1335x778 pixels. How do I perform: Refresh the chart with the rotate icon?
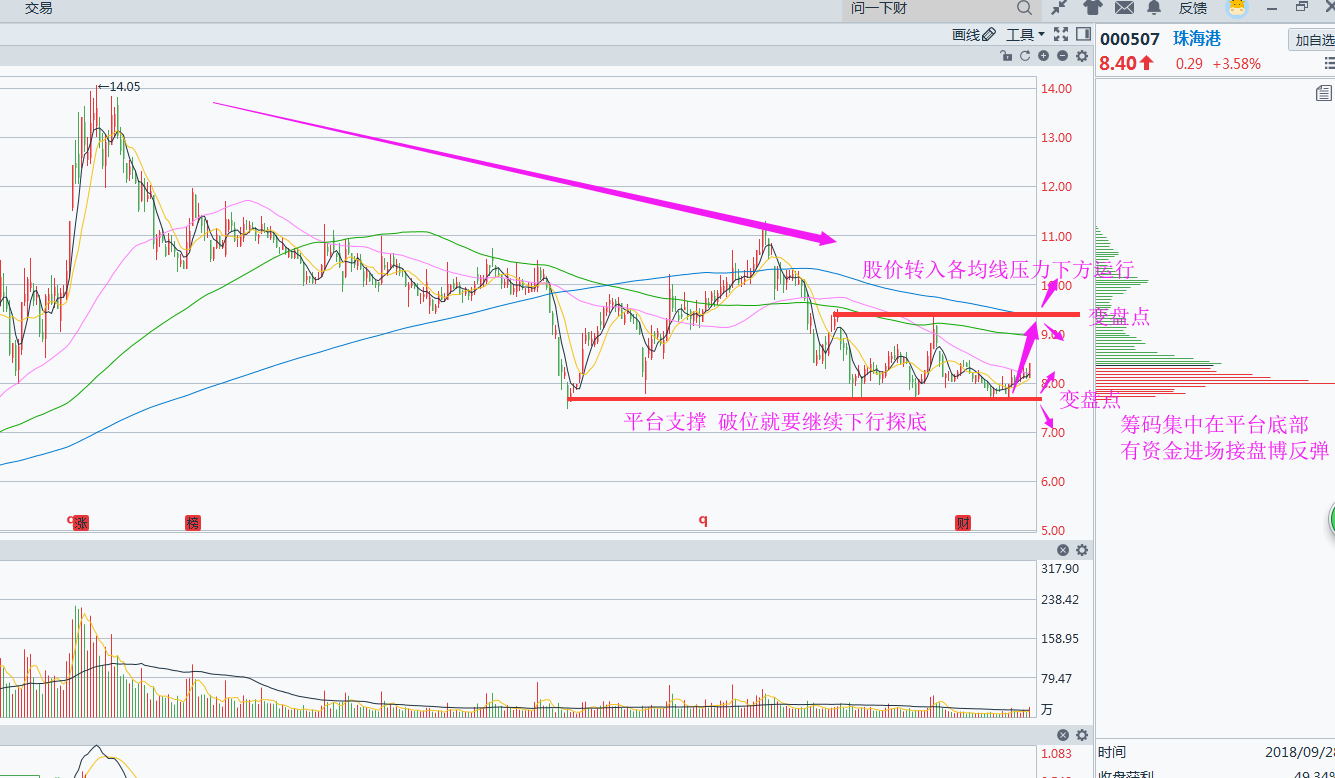[x=1024, y=56]
